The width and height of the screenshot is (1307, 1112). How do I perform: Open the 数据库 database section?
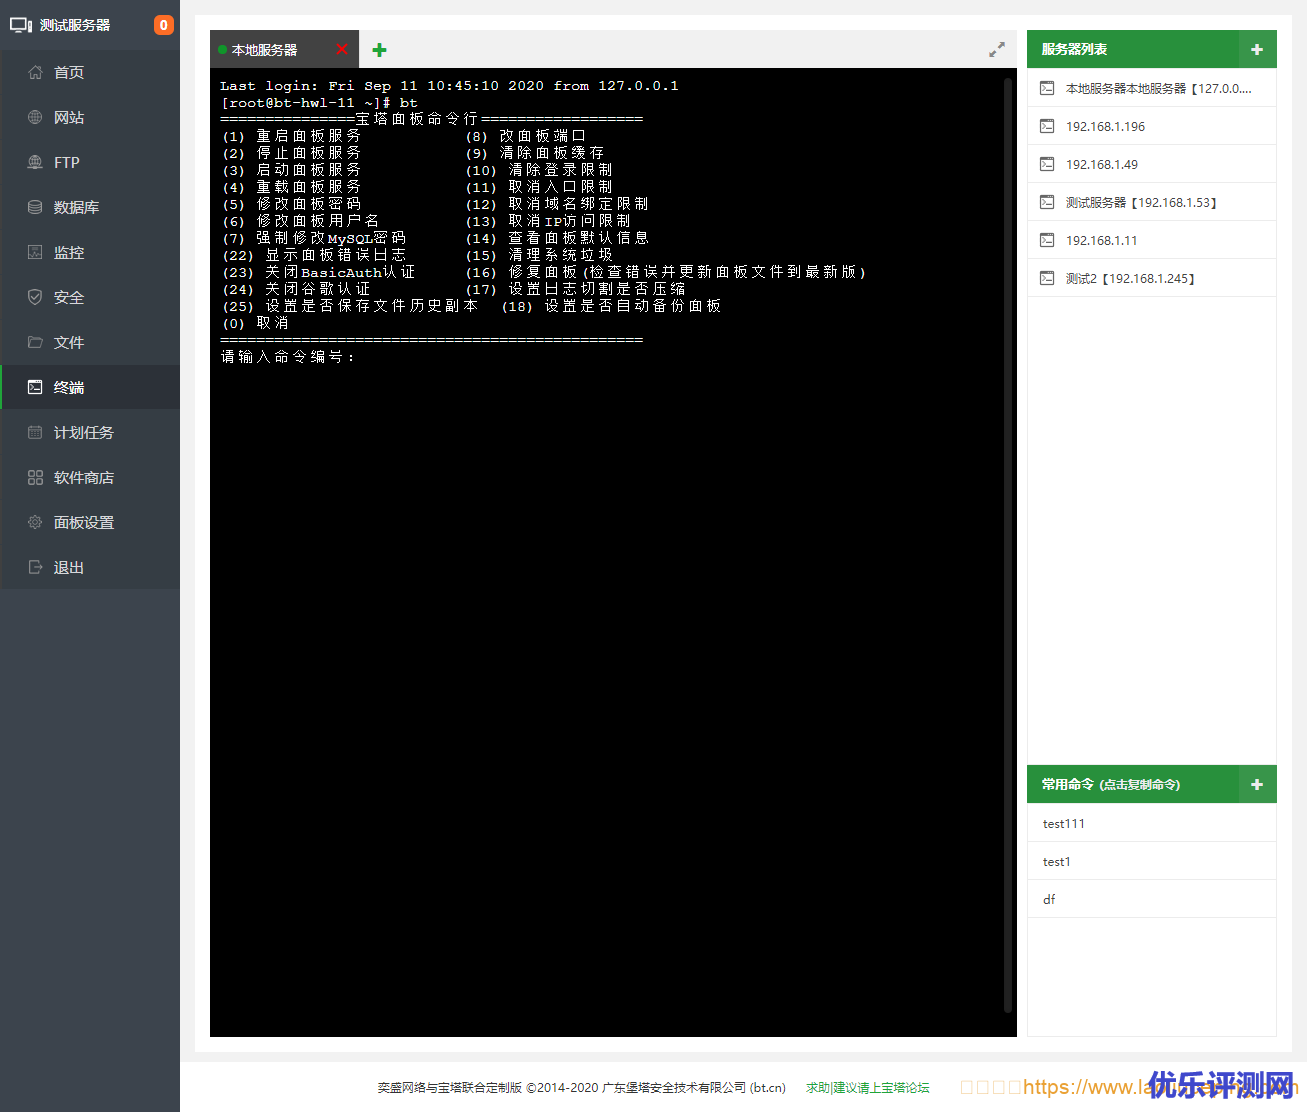[76, 207]
